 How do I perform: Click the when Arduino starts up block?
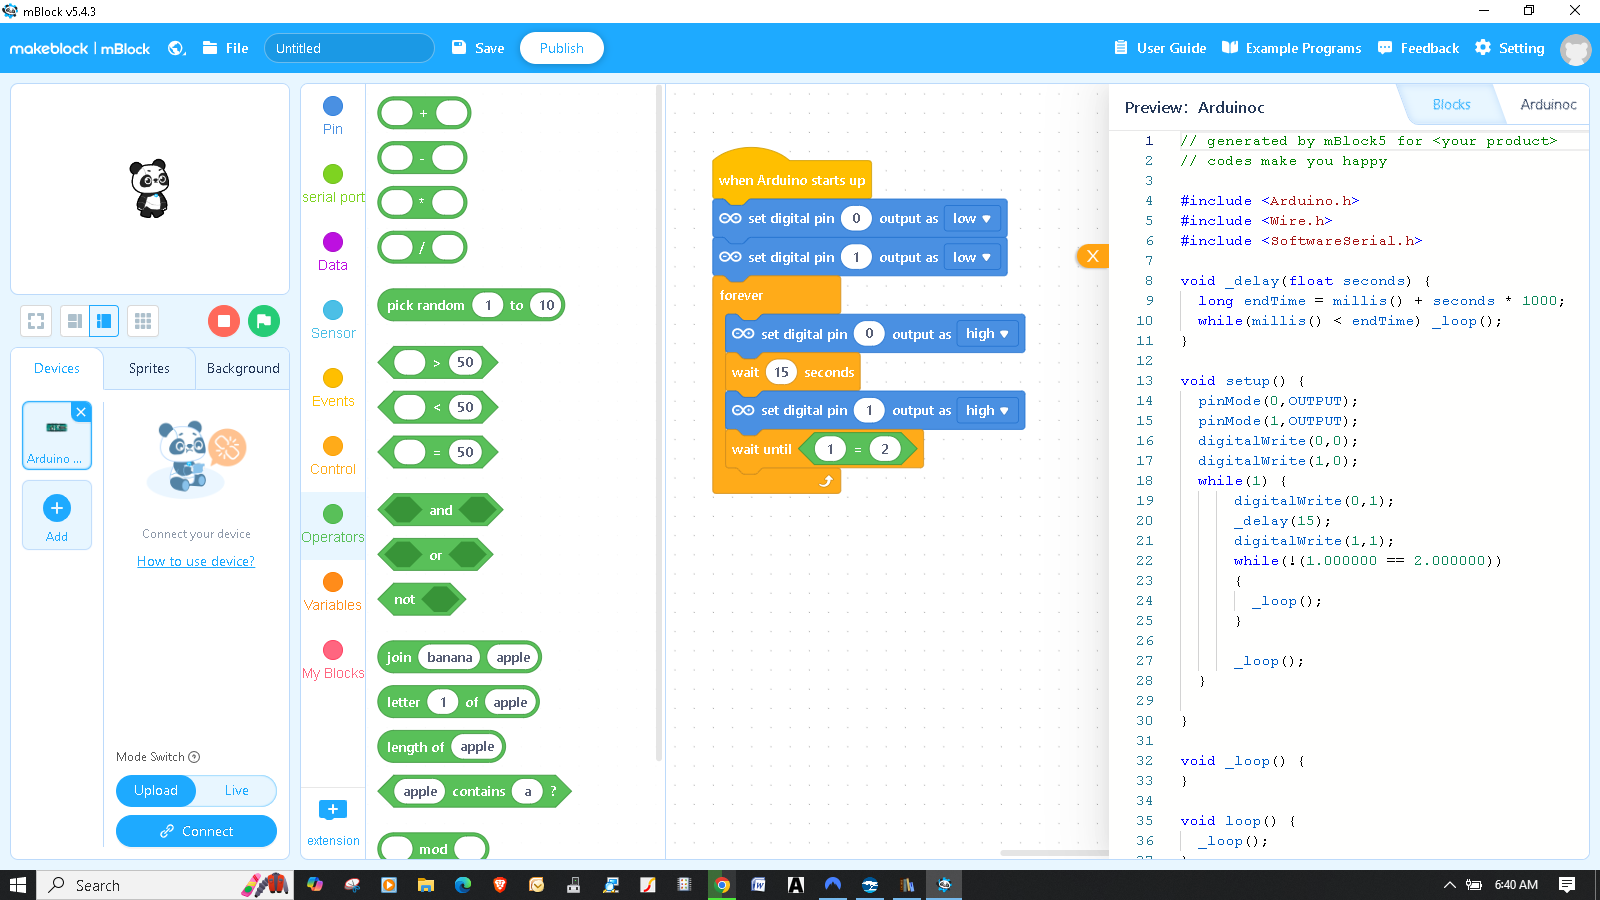pos(792,180)
